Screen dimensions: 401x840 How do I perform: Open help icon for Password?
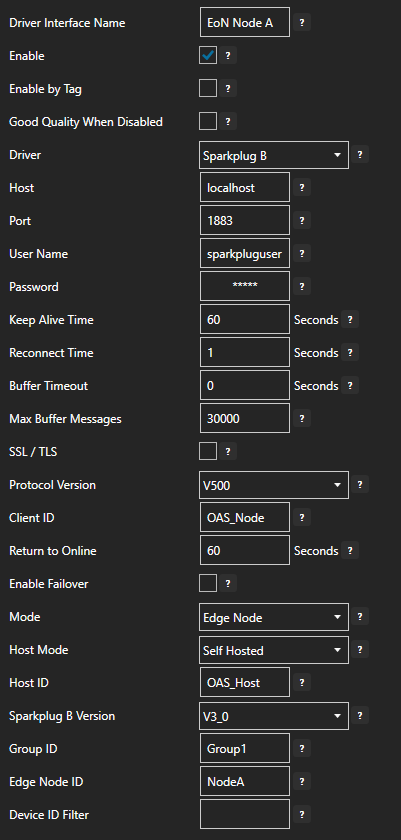[x=302, y=287]
